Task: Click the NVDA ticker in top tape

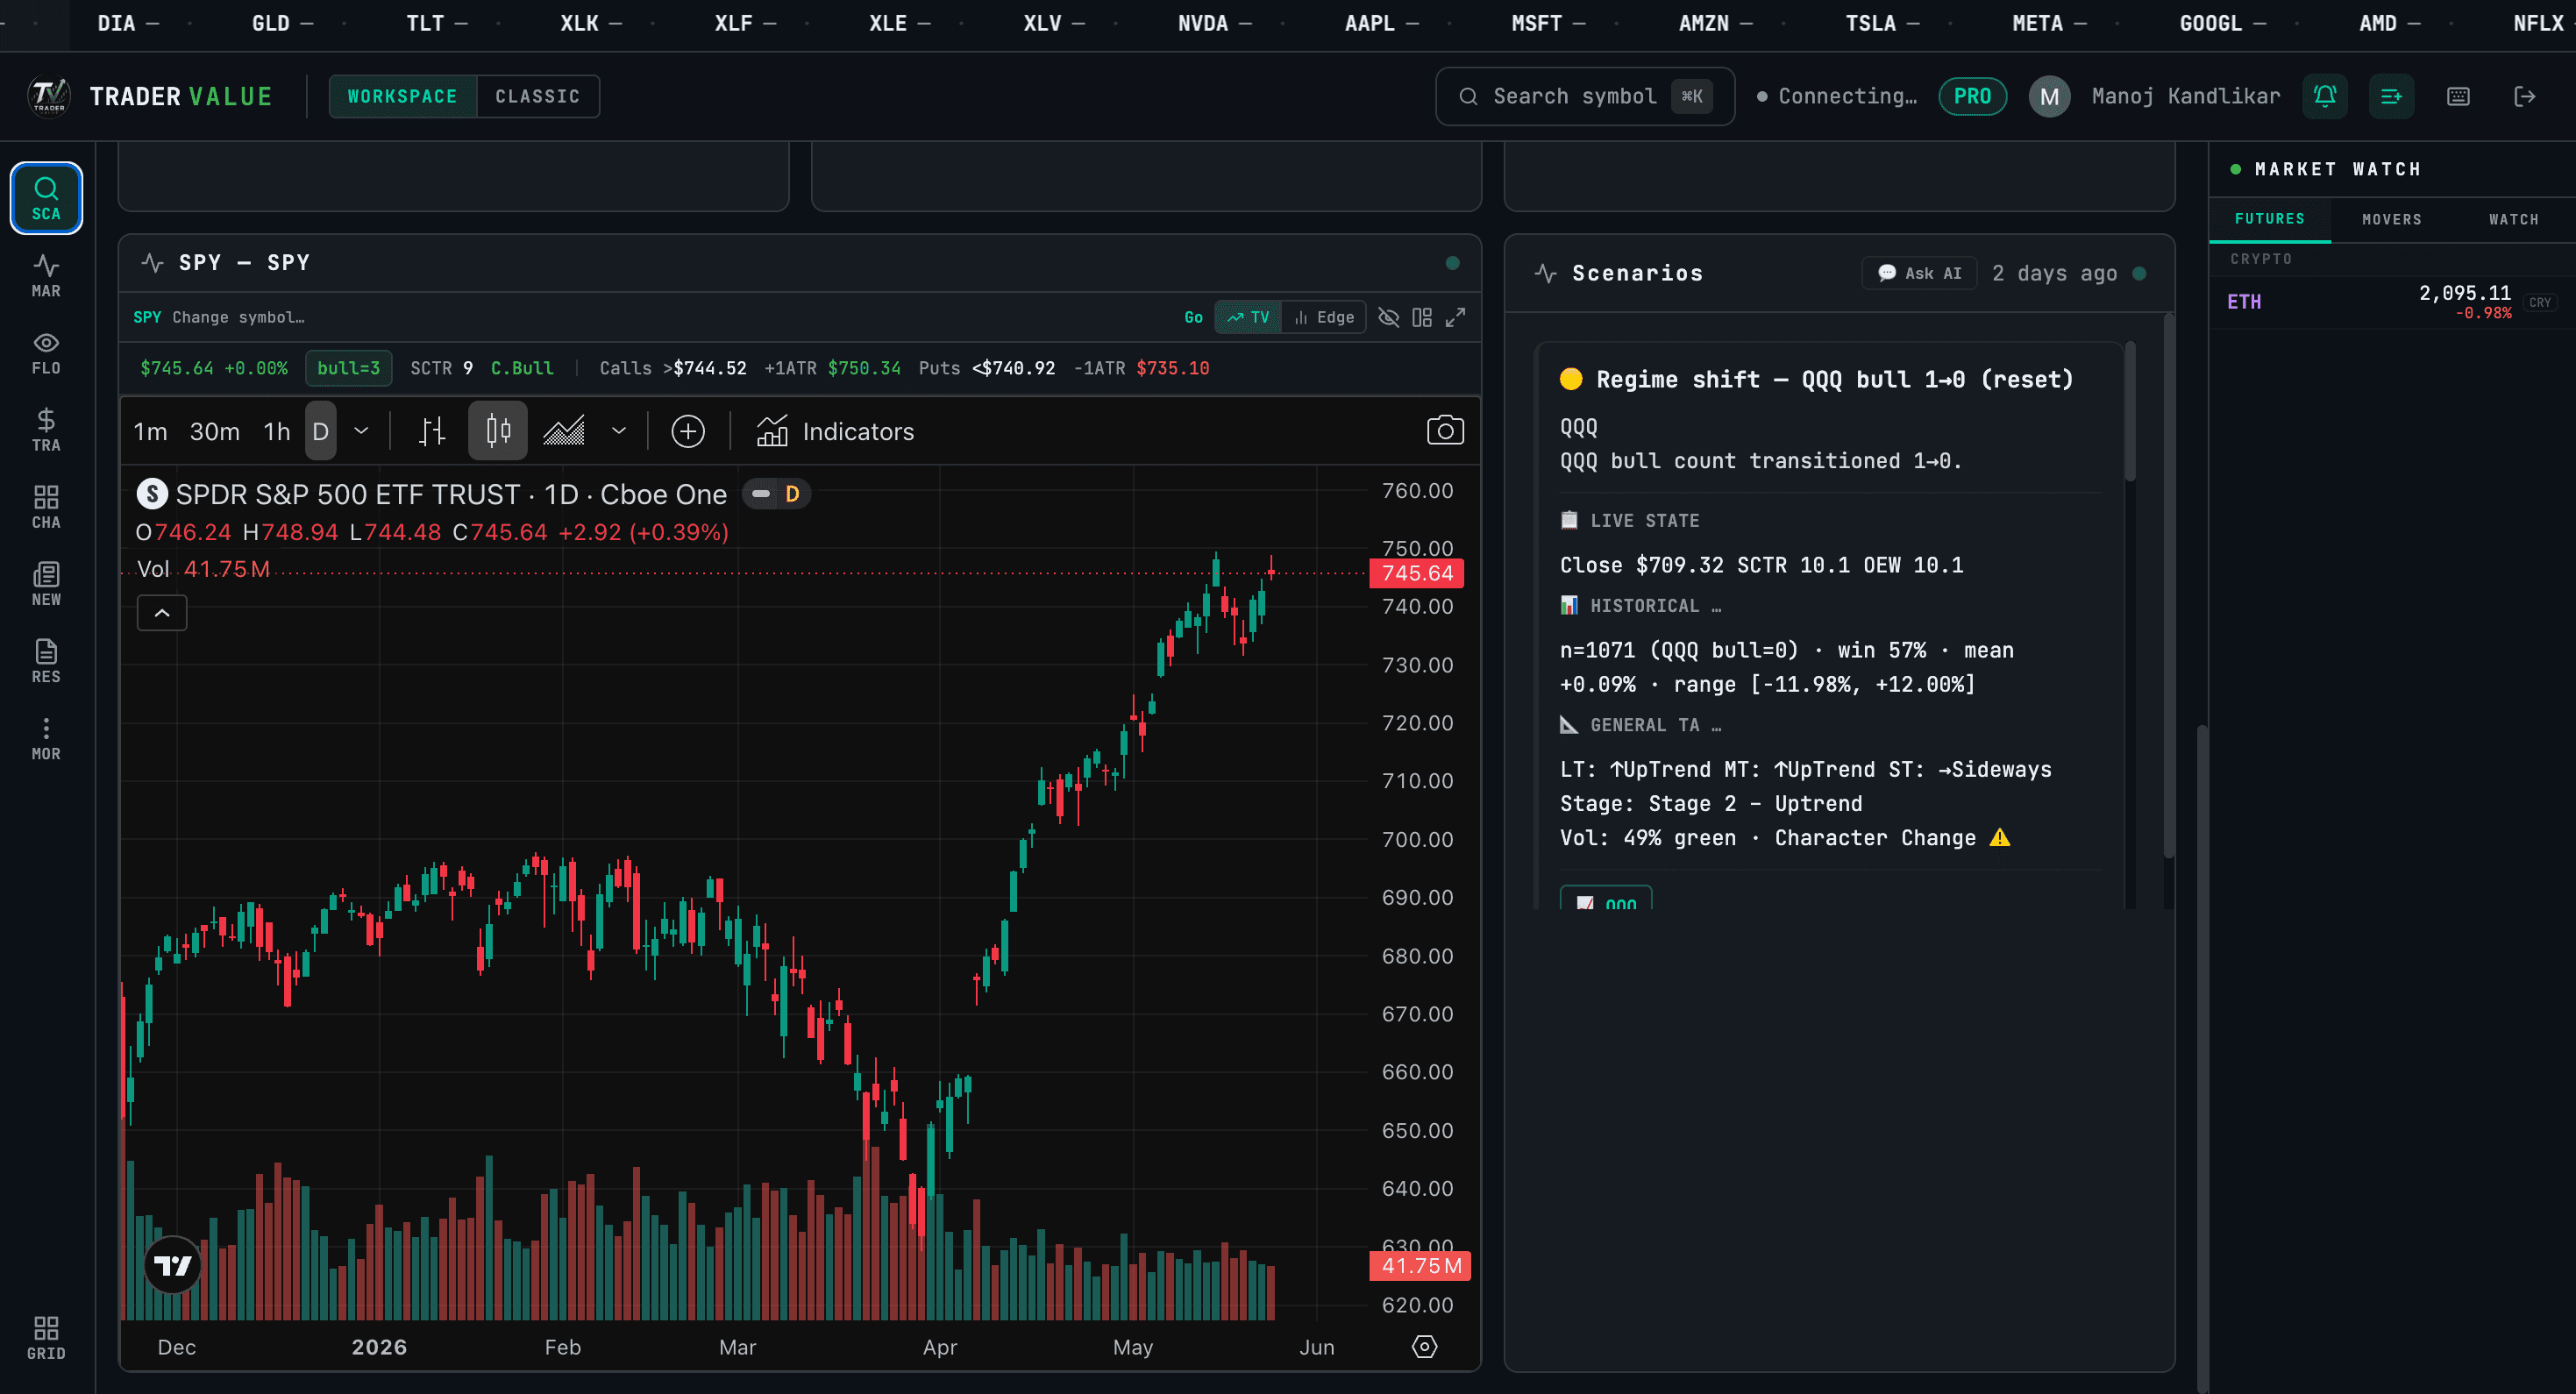Action: click(1213, 23)
